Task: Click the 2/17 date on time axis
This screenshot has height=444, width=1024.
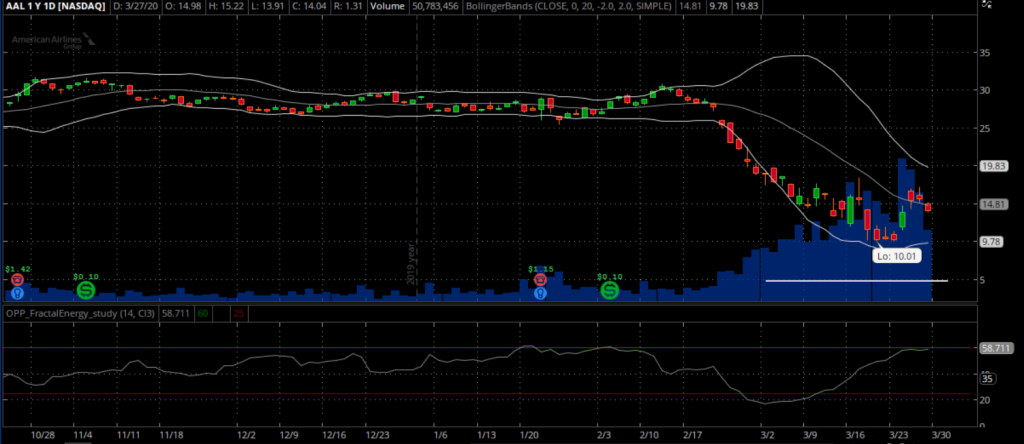Action: point(693,435)
